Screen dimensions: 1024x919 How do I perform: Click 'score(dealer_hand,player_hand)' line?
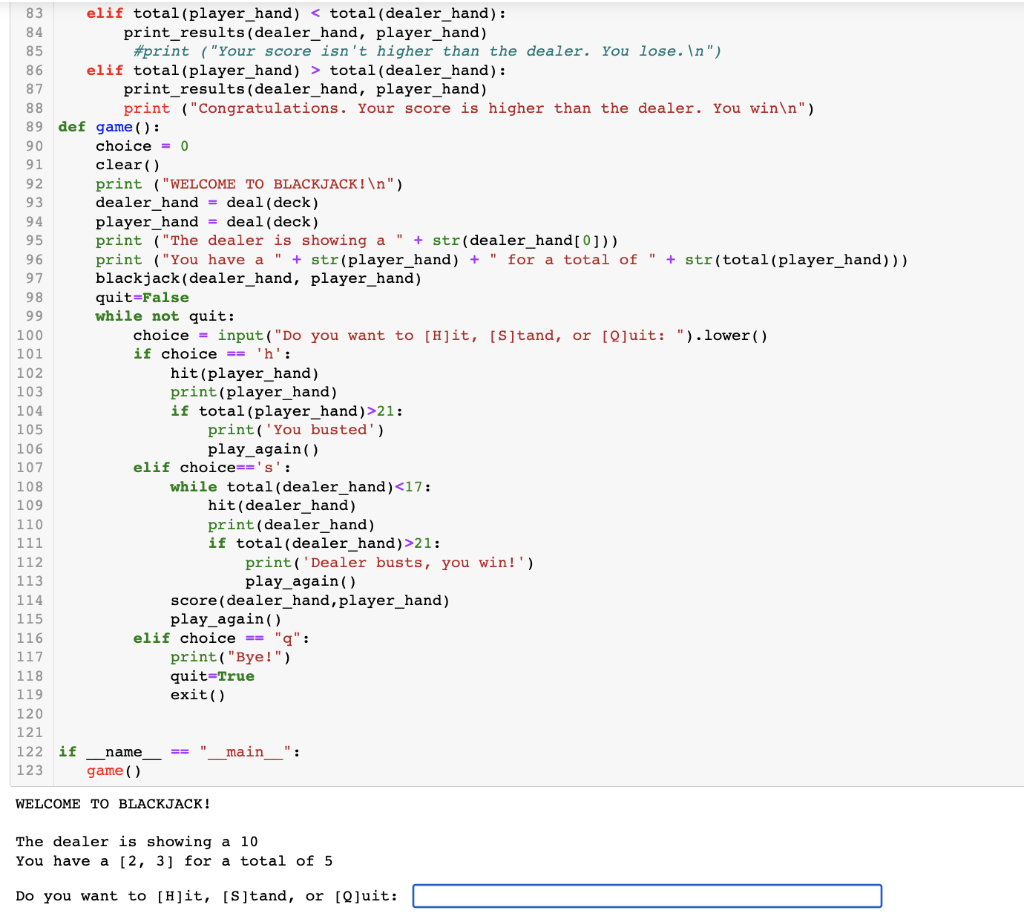coord(310,600)
